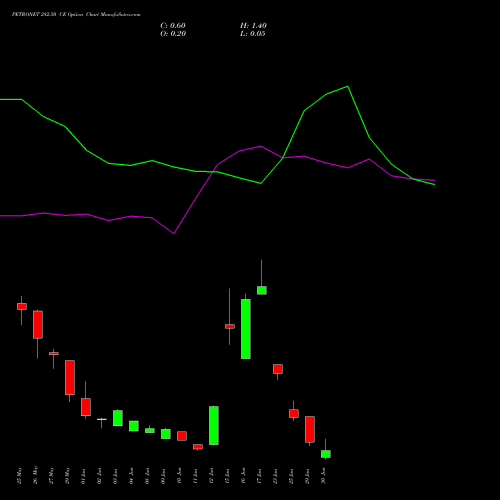
Task: Select the red candlestick for 25 May
Action: pos(22,306)
